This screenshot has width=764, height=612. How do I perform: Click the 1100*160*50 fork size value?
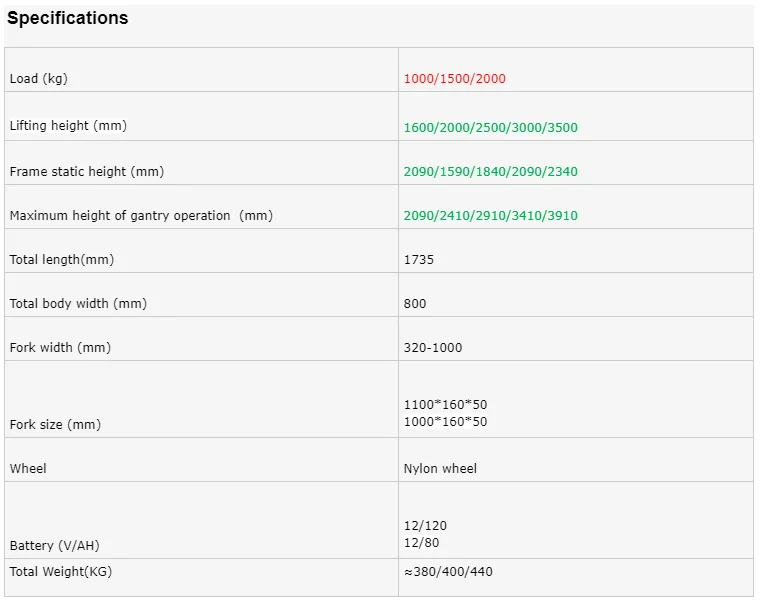coord(446,405)
